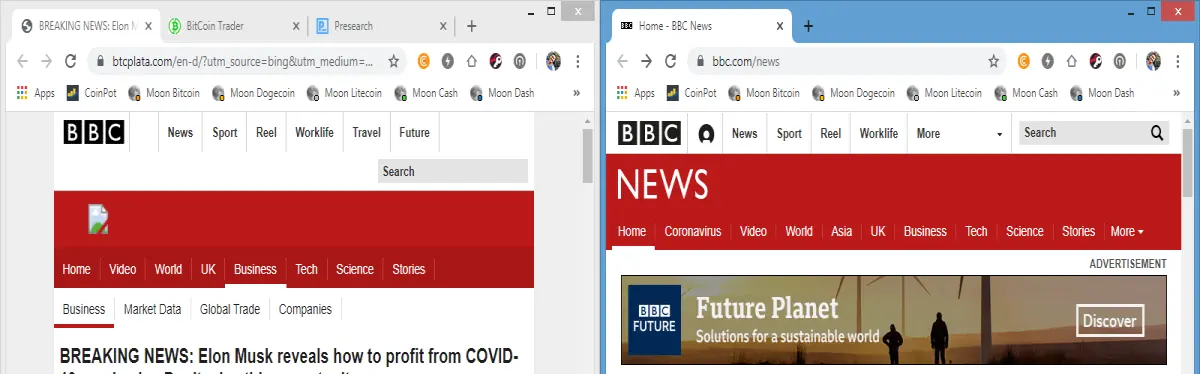The width and height of the screenshot is (1200, 374).
Task: Click red round extension icon in right window
Action: [1096, 61]
